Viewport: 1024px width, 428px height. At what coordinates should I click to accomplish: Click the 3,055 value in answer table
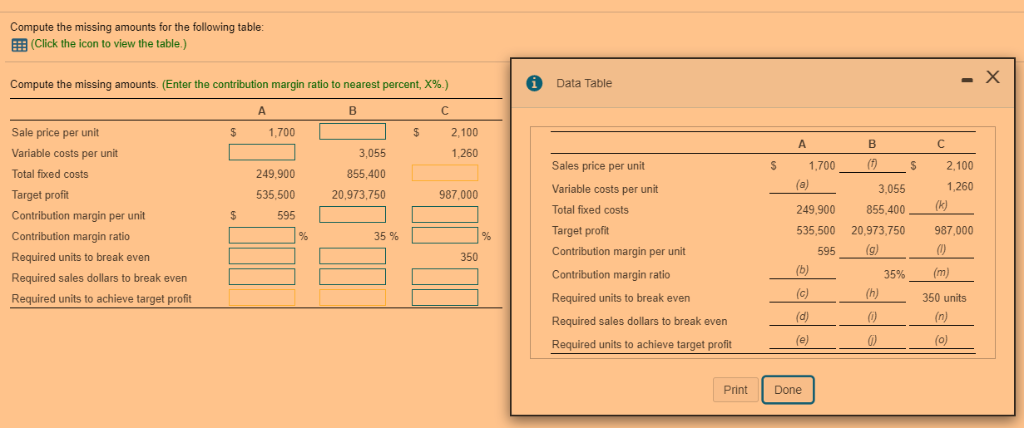(372, 153)
